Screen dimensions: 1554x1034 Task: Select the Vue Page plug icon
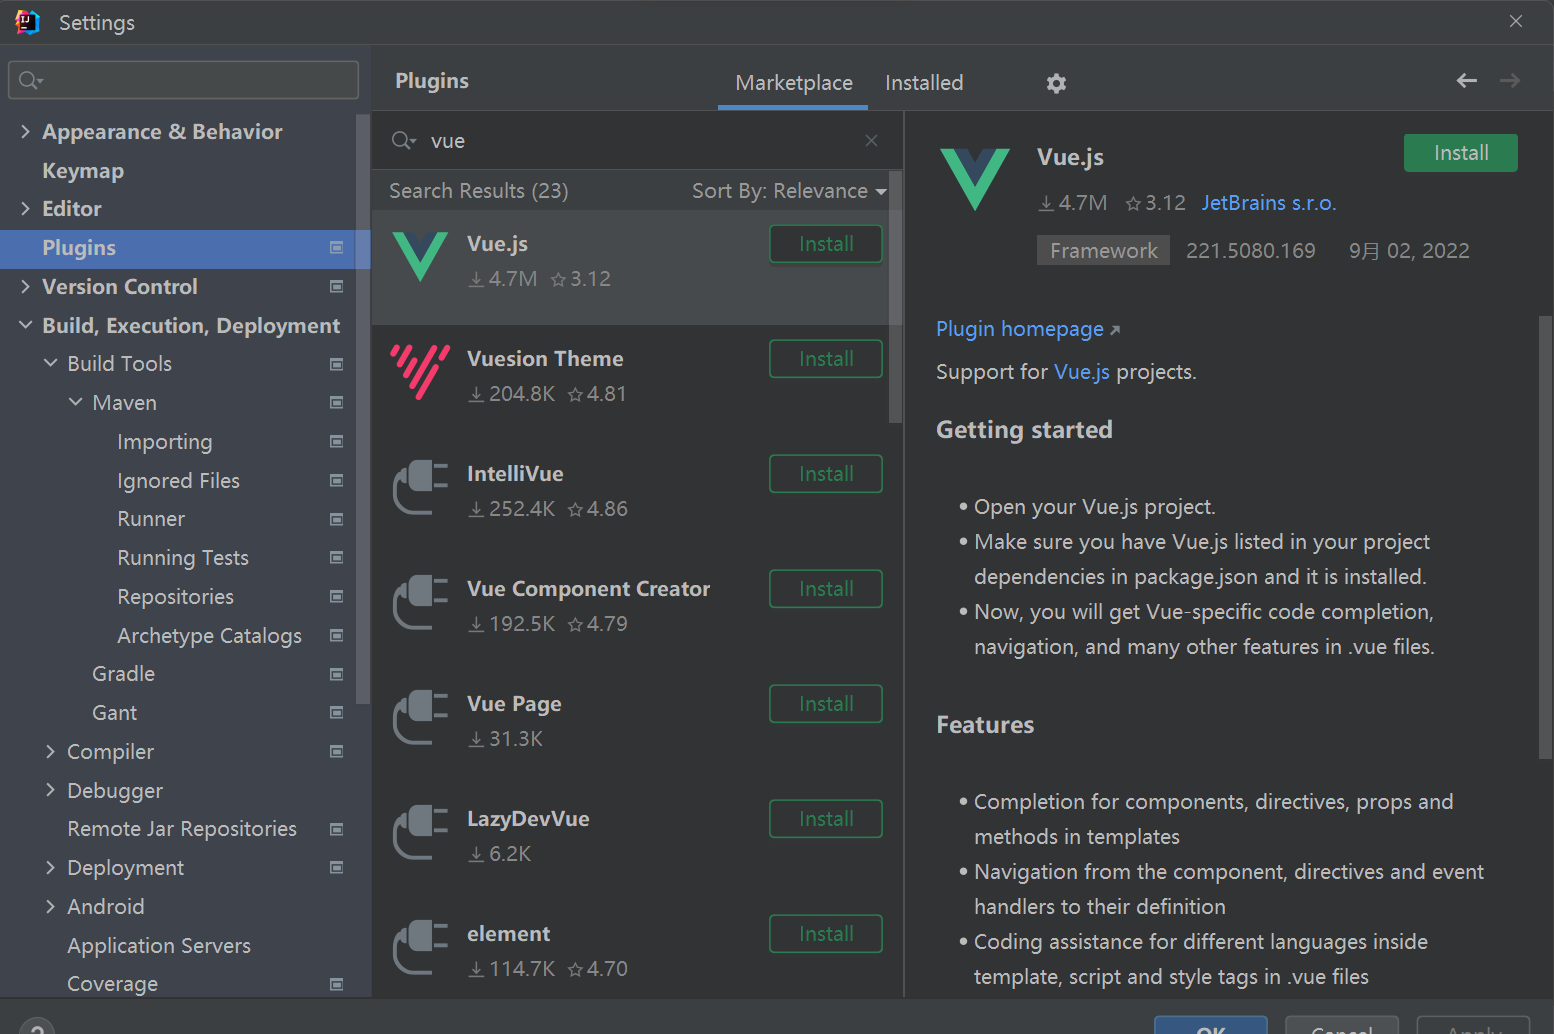pyautogui.click(x=420, y=717)
